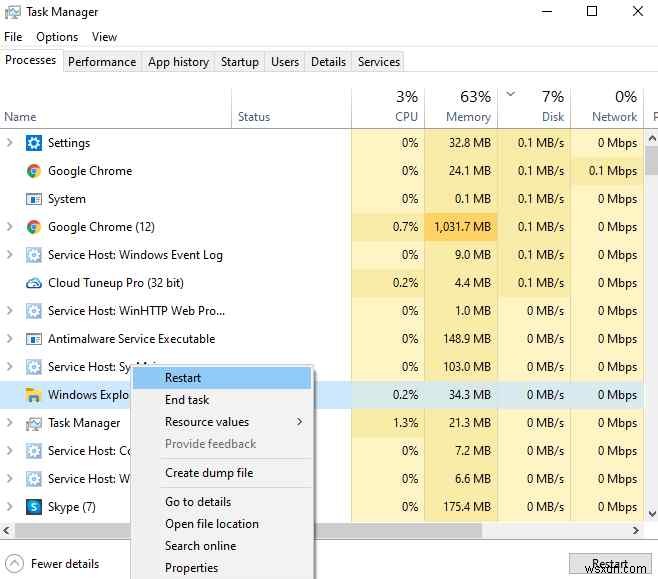Choose Create dump file
Screen dimensions: 658x579
(222, 473)
